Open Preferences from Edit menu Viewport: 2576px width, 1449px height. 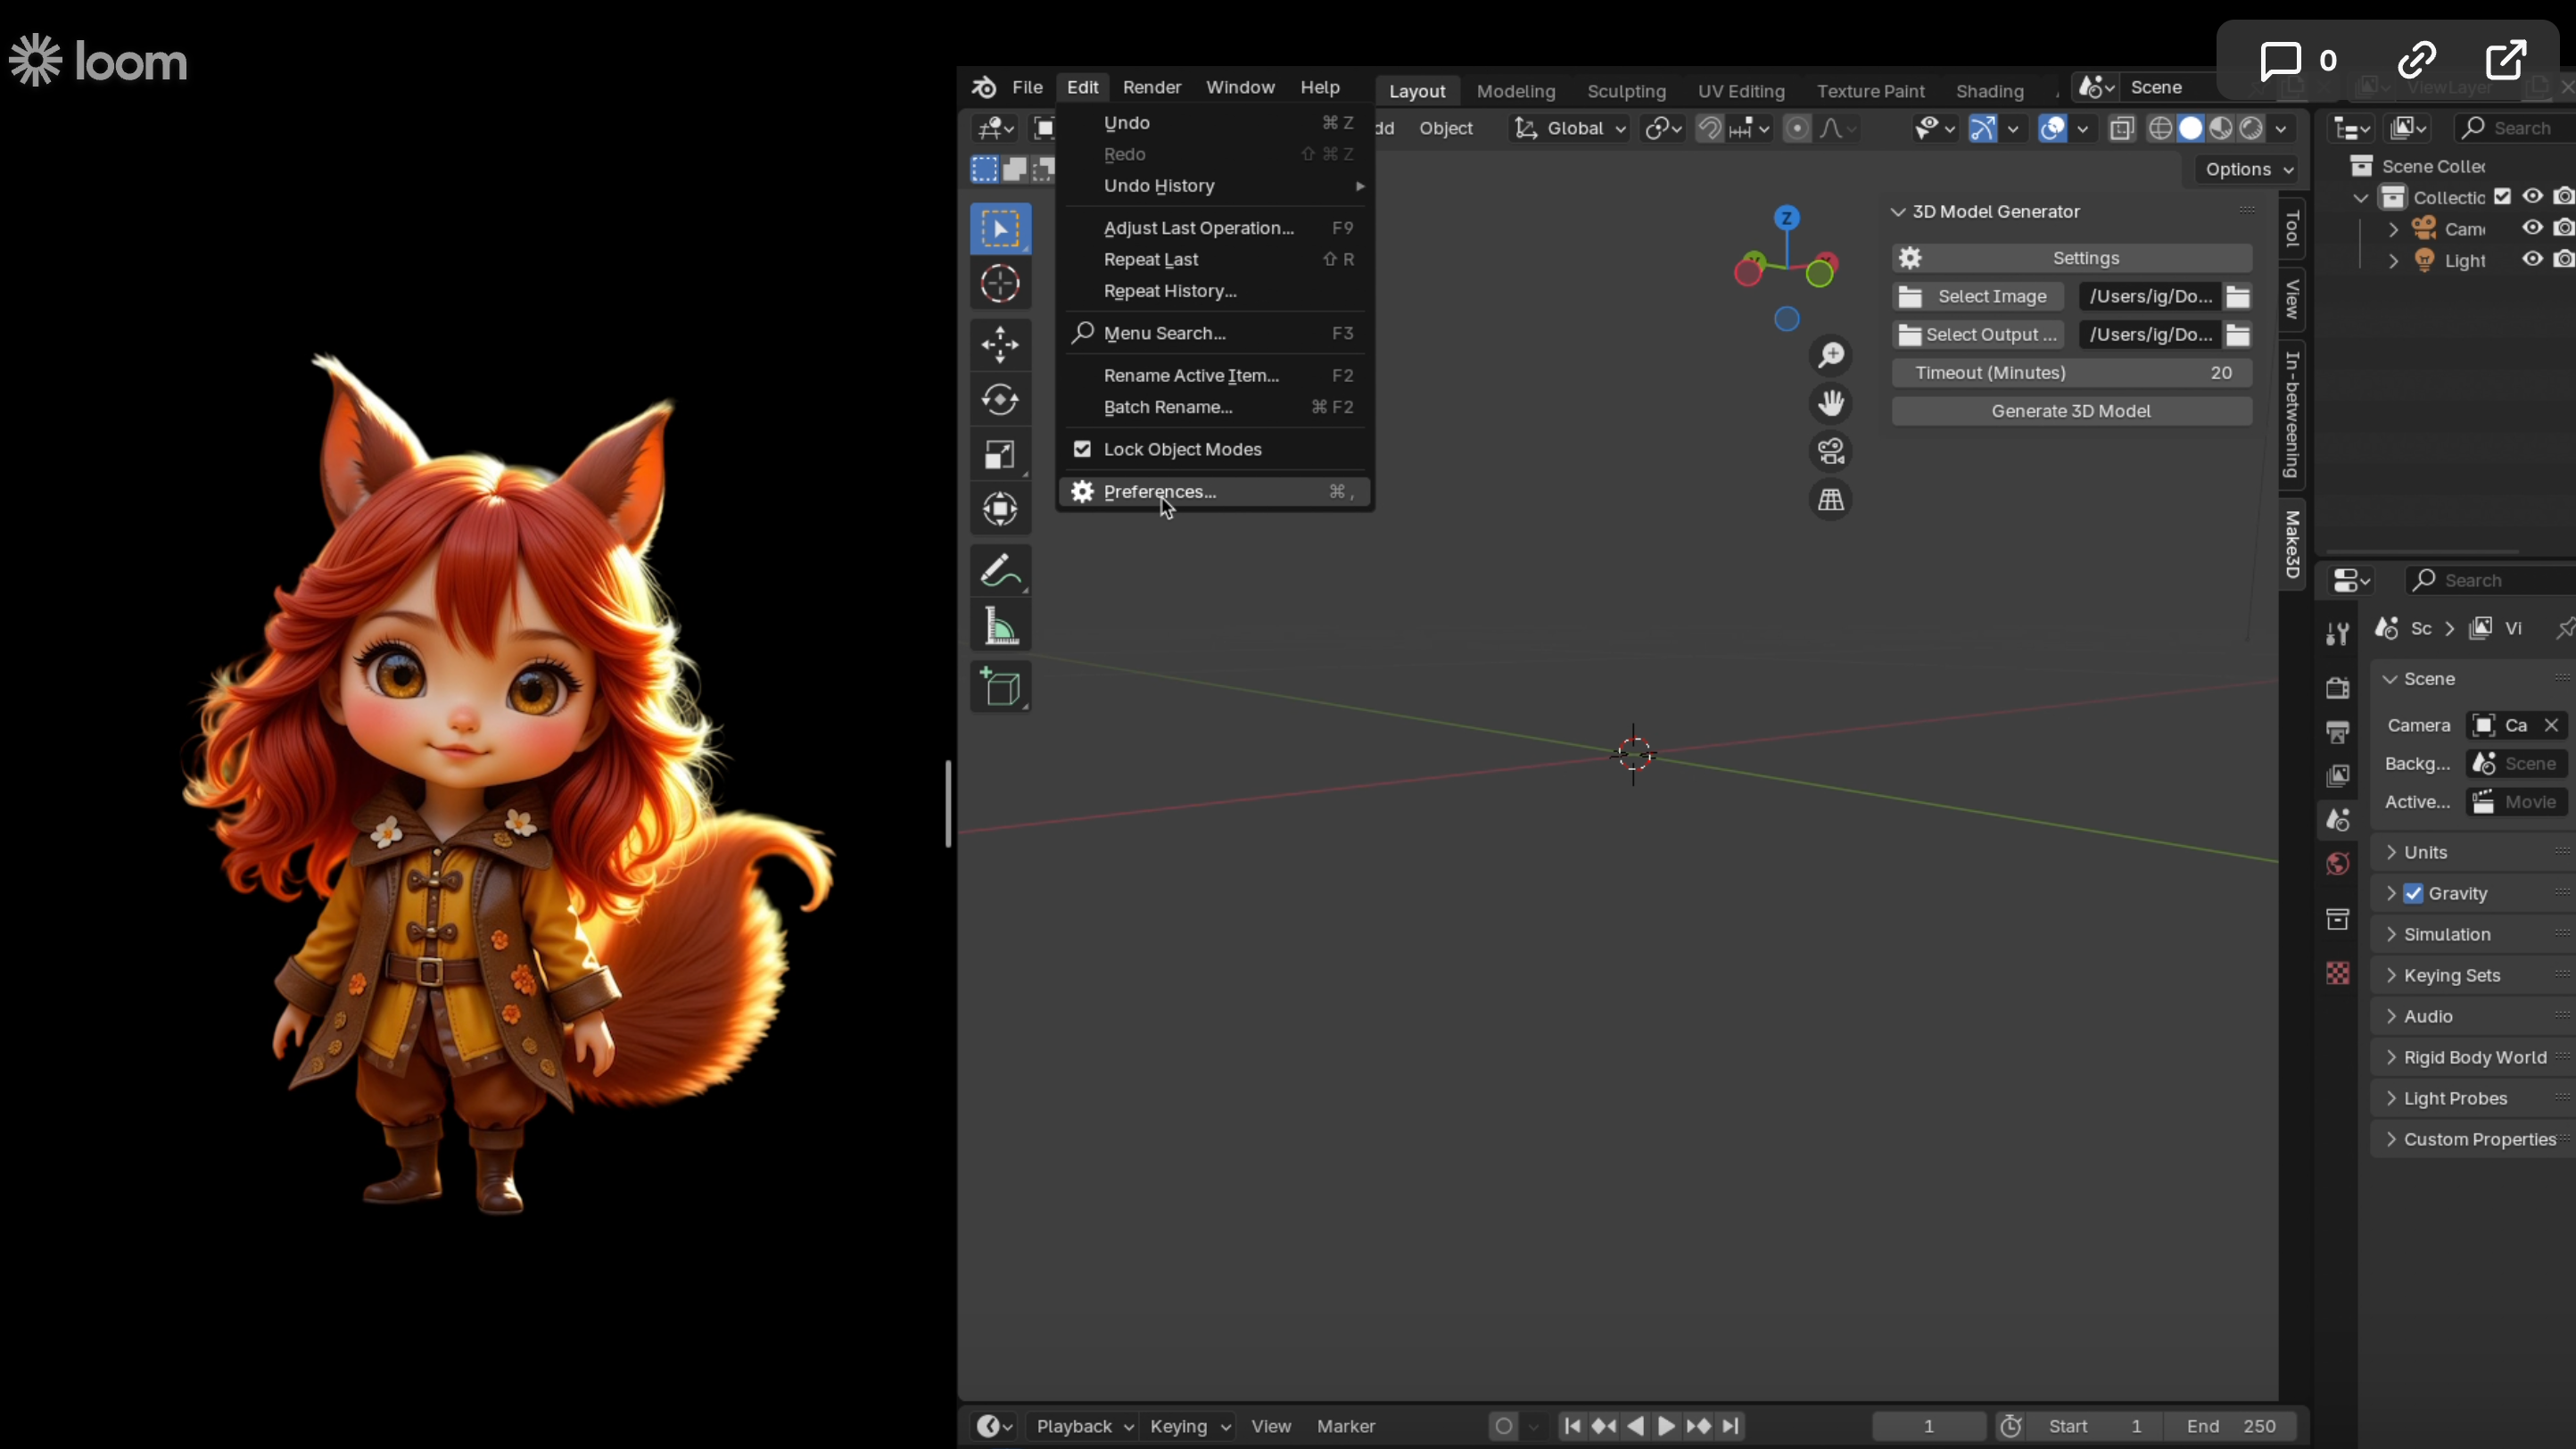pyautogui.click(x=1160, y=491)
